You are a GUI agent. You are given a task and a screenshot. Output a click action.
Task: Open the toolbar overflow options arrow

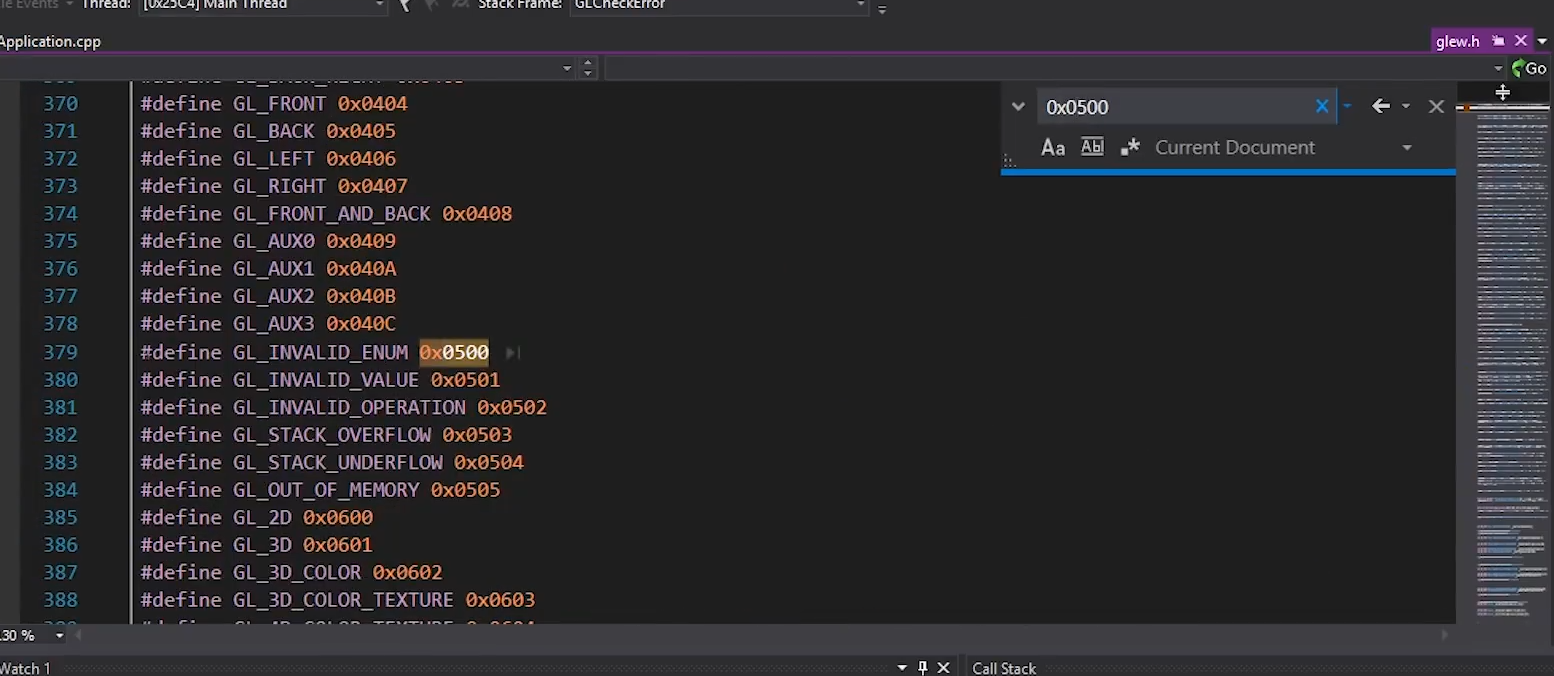point(881,8)
